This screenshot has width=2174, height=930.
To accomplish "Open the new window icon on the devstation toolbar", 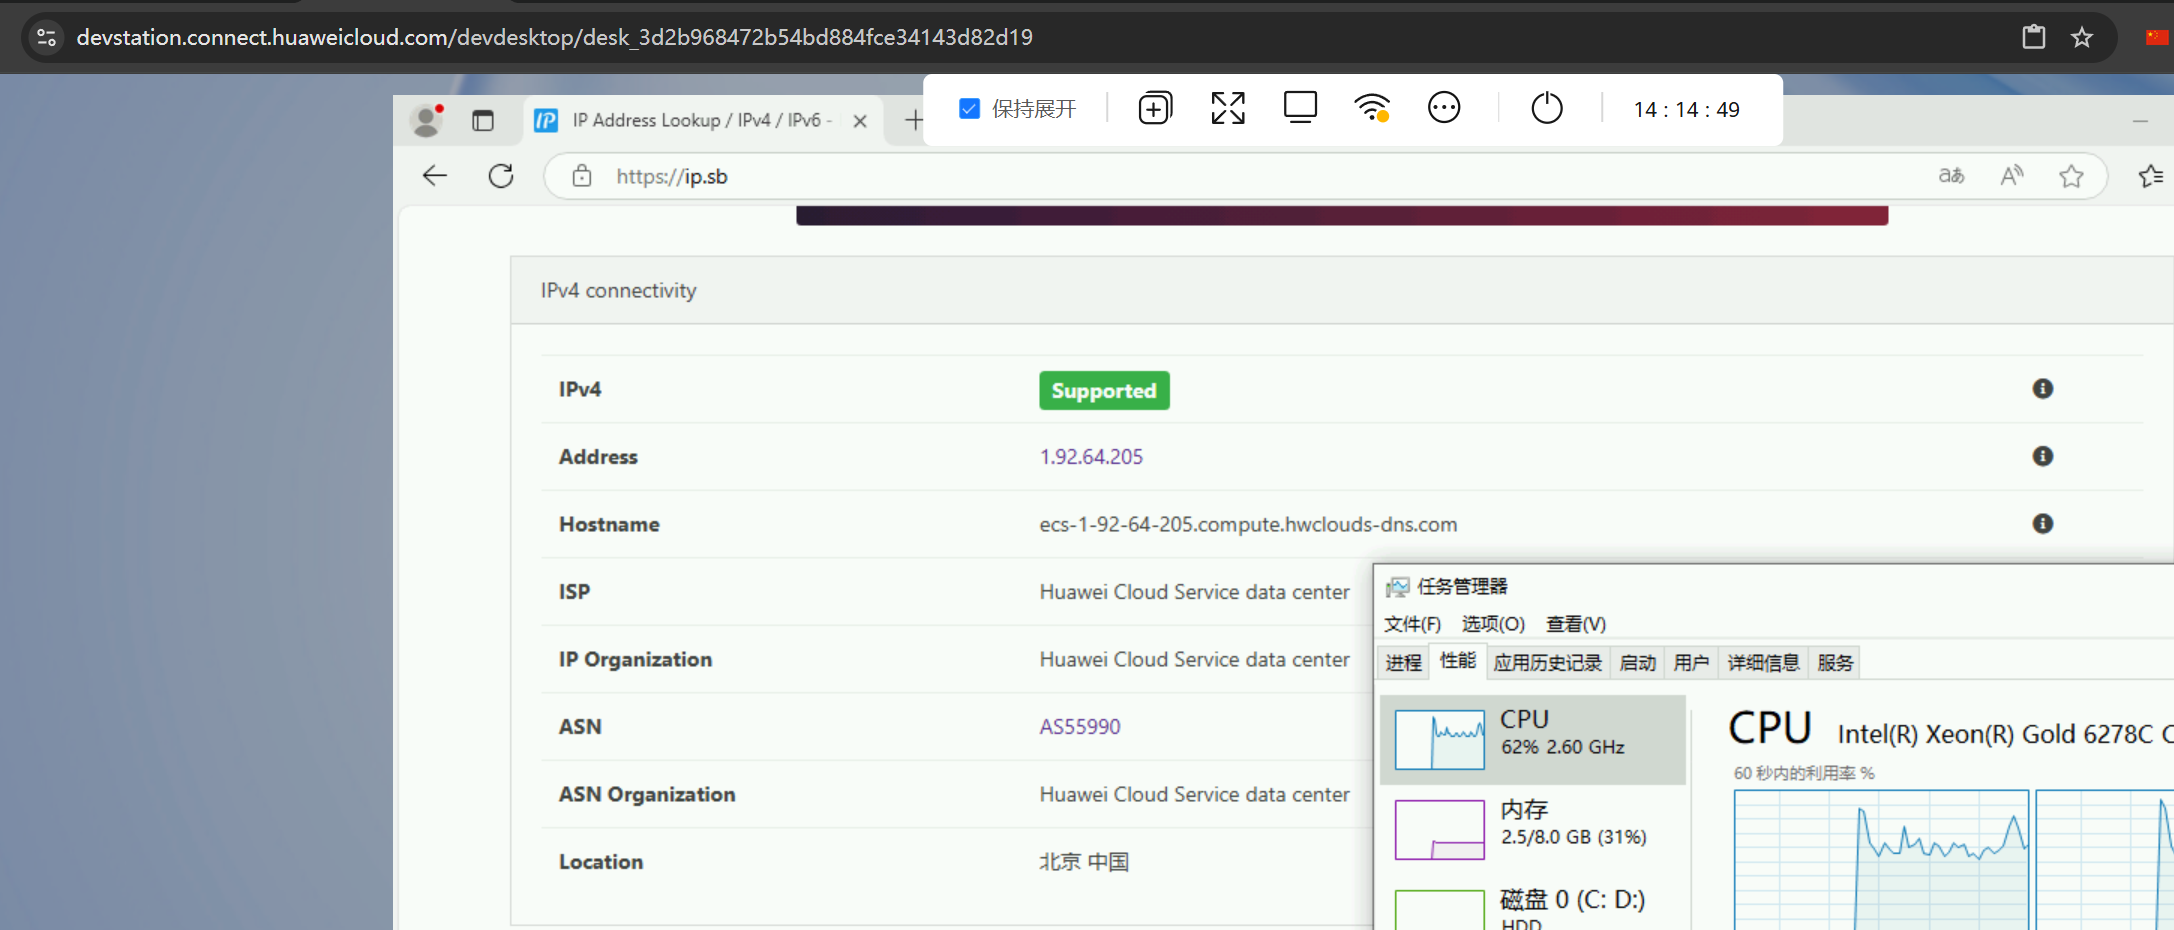I will (x=1155, y=108).
